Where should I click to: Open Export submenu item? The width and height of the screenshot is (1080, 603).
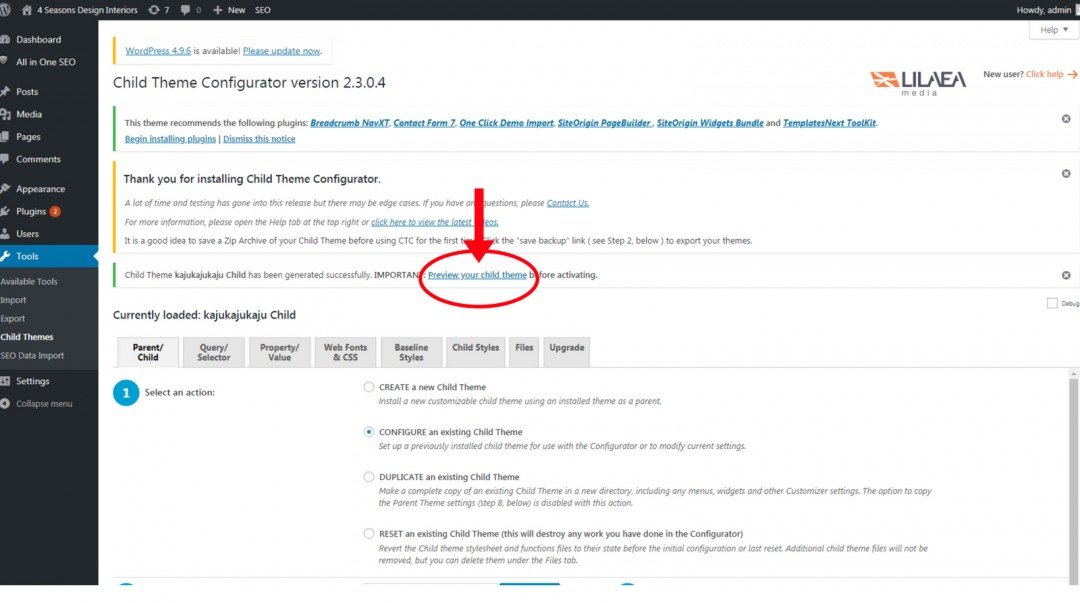click(12, 318)
